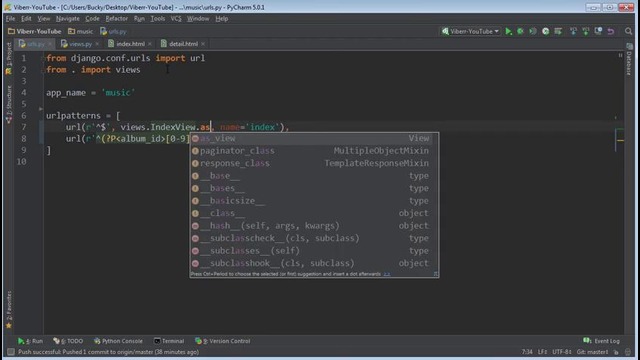Screen dimensions: 640x360
Task: Open the Edit menu
Action: [x=26, y=19]
